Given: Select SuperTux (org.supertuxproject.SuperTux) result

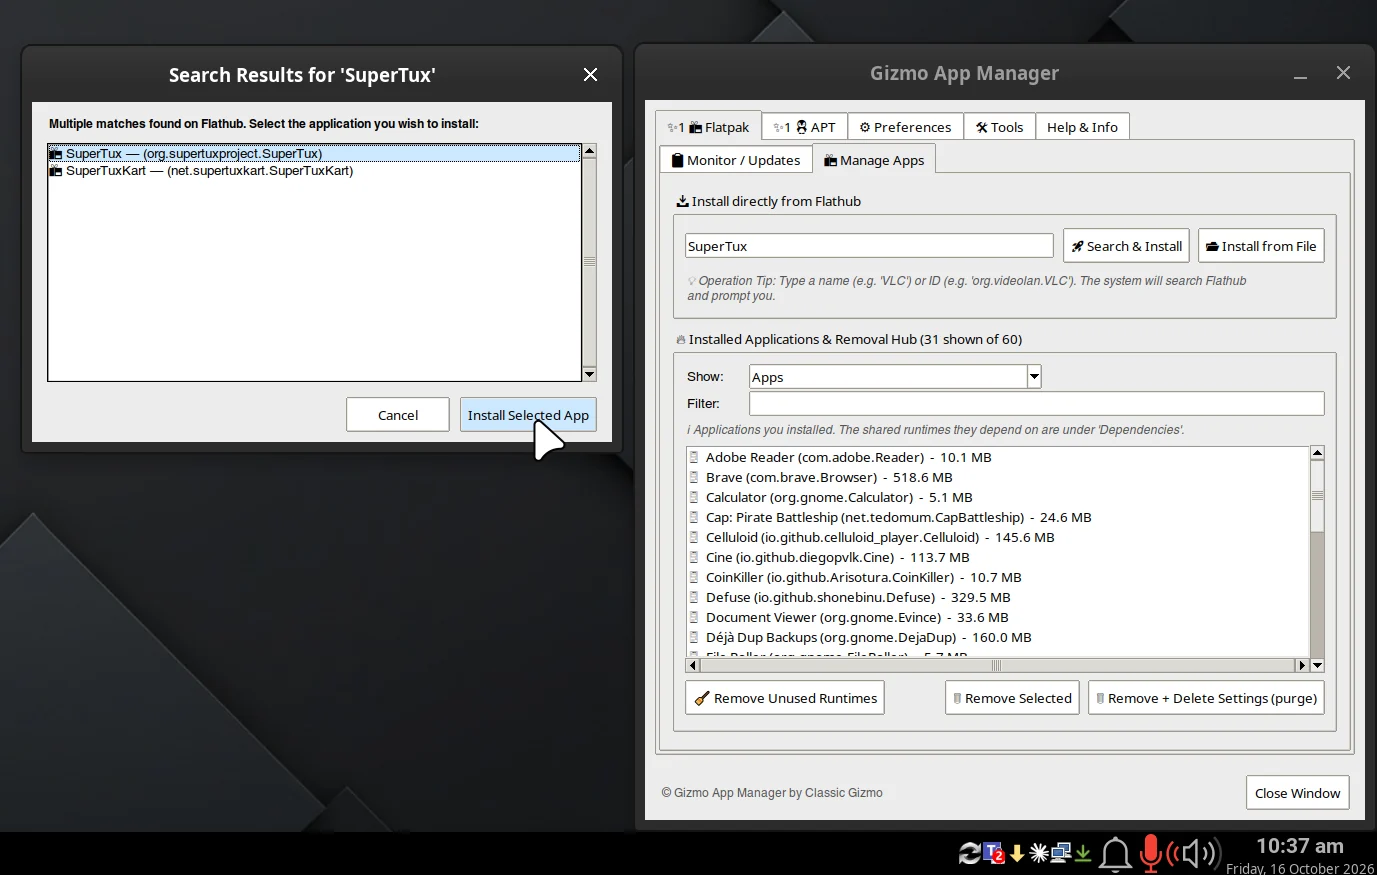Looking at the screenshot, I should [x=314, y=154].
